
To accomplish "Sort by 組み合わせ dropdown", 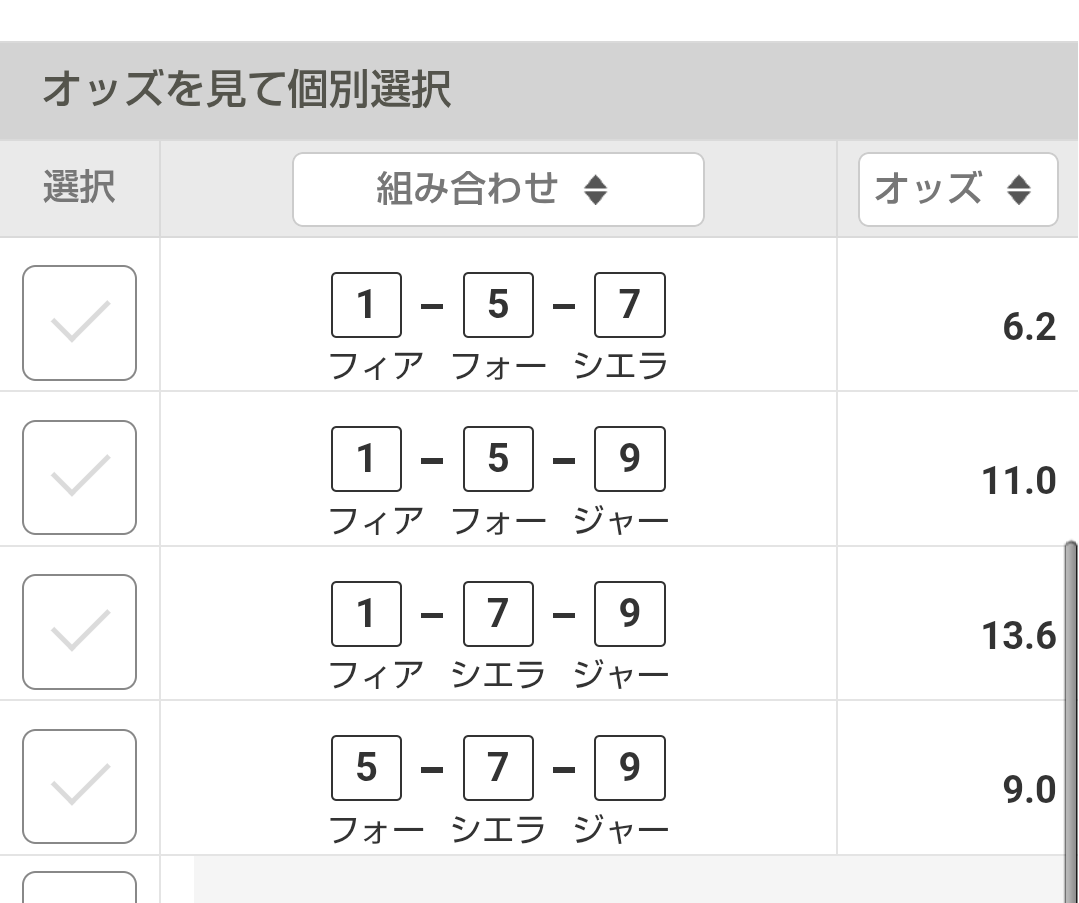I will (x=497, y=189).
